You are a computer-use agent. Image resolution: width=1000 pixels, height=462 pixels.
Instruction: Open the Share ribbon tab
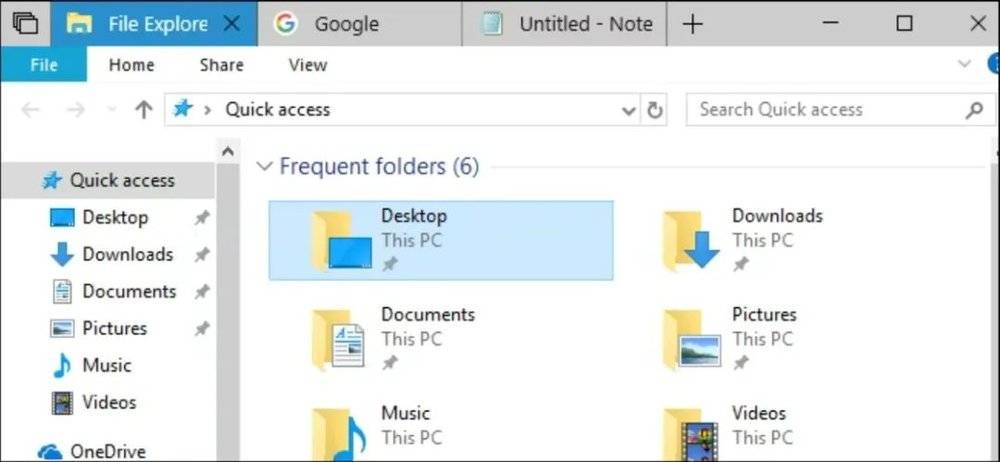tap(221, 64)
